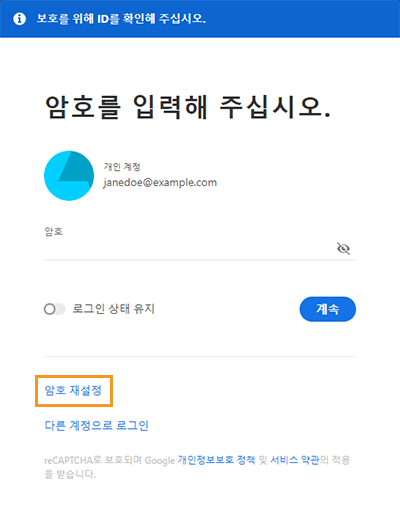This screenshot has width=400, height=525.
Task: Click the round cyan profile avatar
Action: tap(69, 175)
